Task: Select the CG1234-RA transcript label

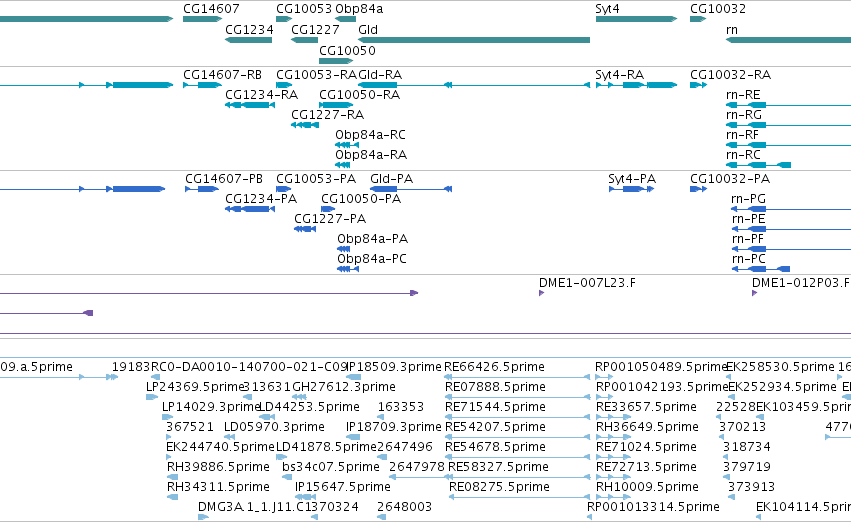Action: tap(262, 95)
